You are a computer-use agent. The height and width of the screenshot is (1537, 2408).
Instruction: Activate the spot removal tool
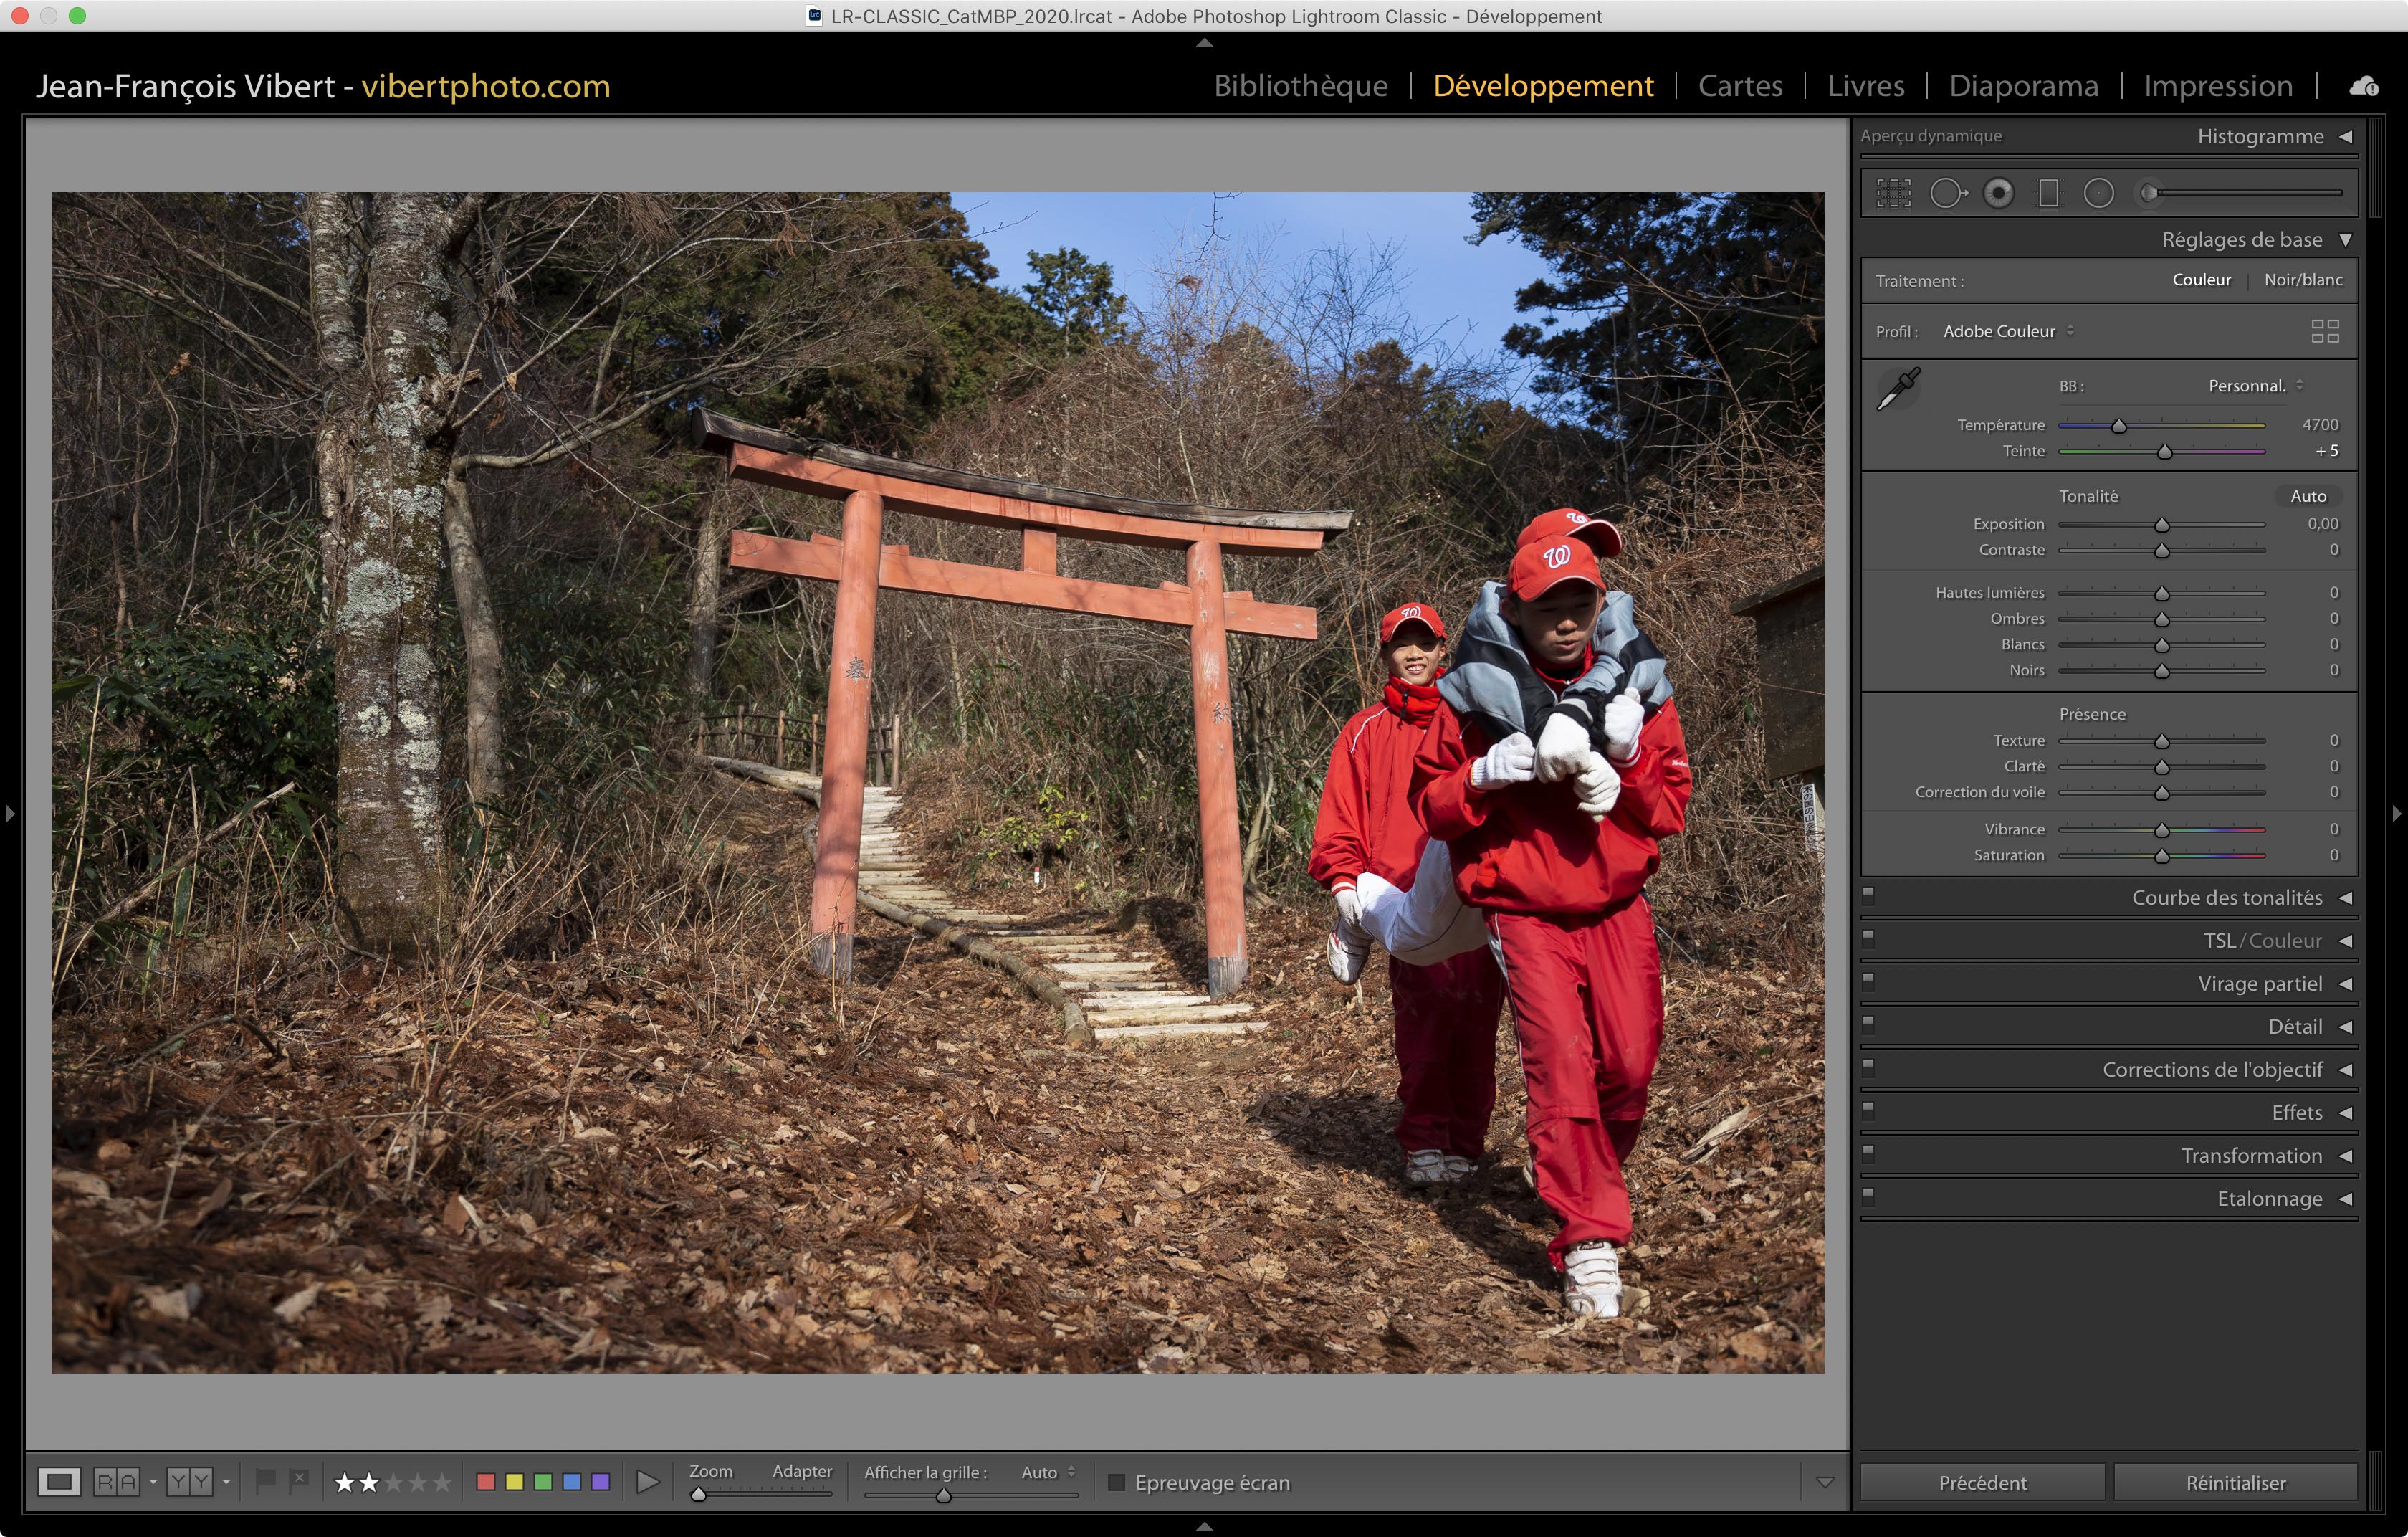click(1946, 193)
